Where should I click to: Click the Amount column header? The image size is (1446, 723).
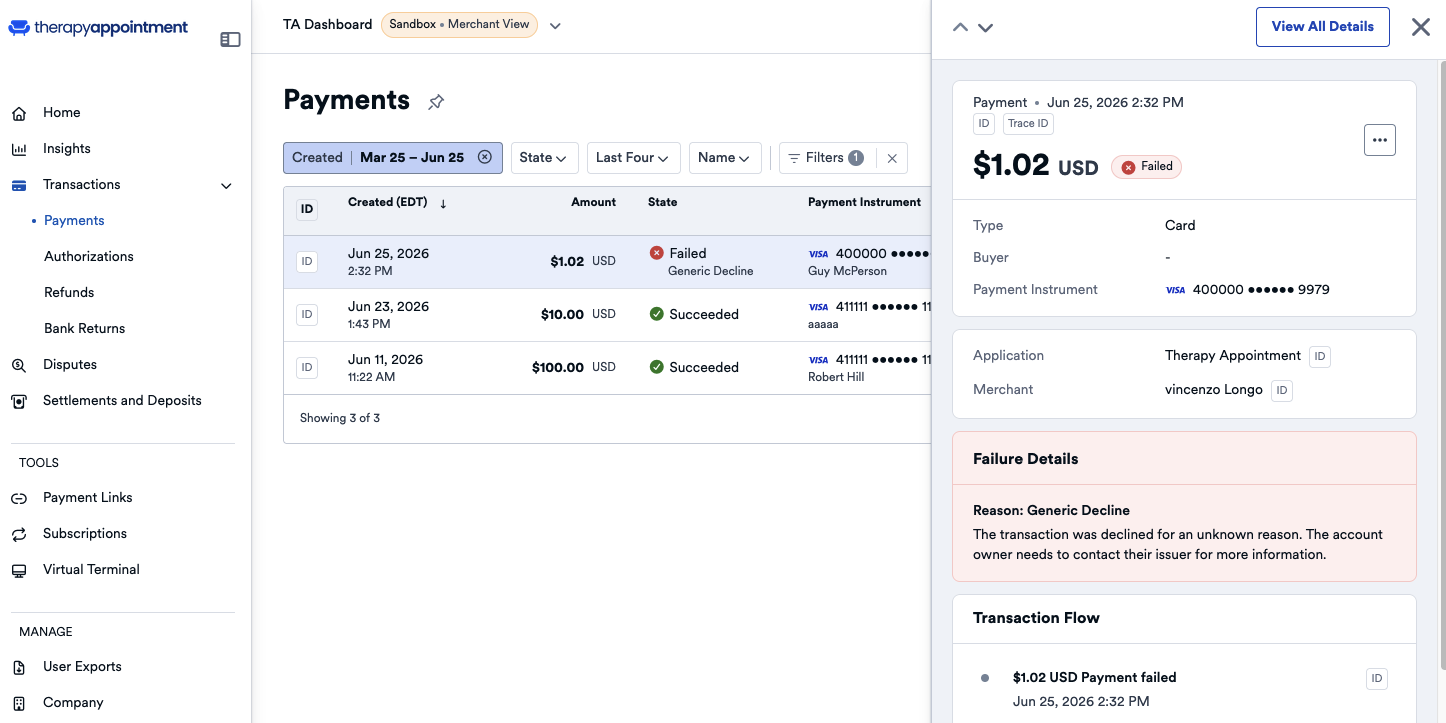coord(594,203)
